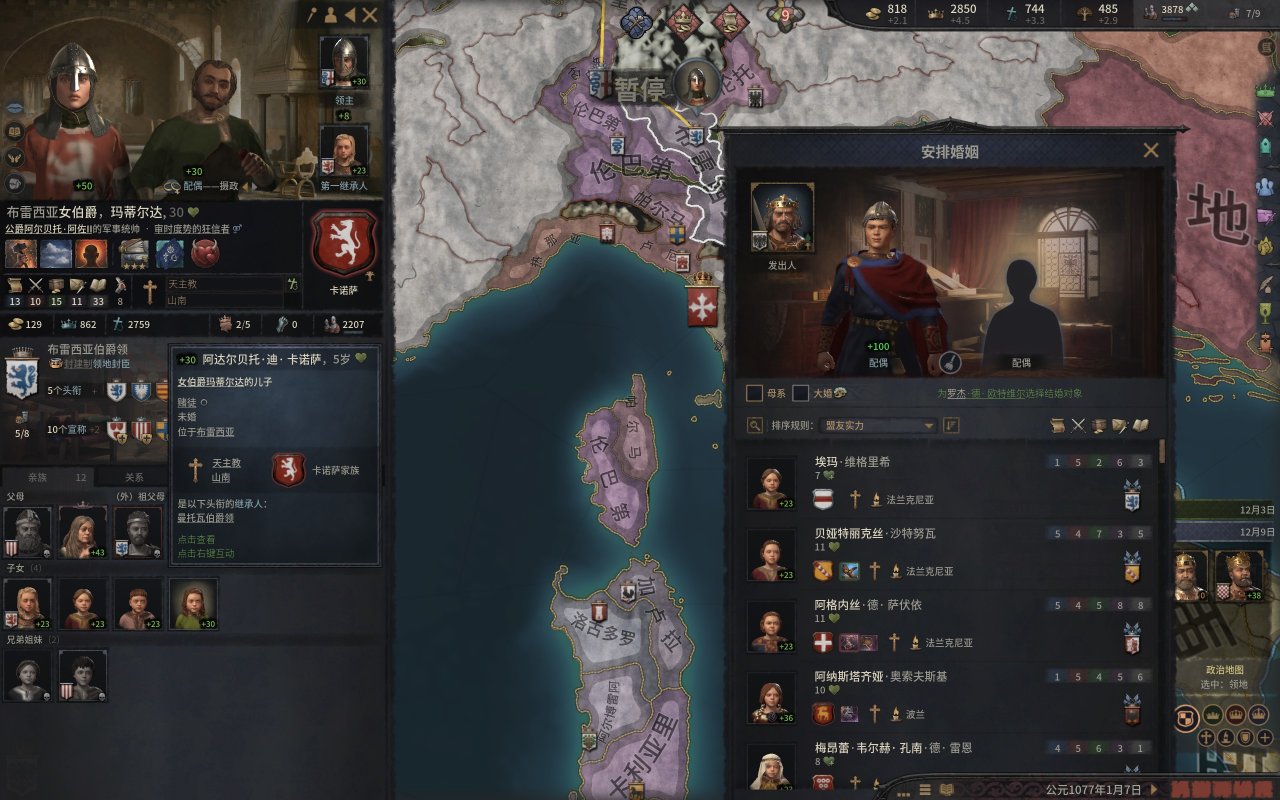Image resolution: width=1280 pixels, height=800 pixels.
Task: Filter candidates by learning book icon
Action: (1141, 425)
